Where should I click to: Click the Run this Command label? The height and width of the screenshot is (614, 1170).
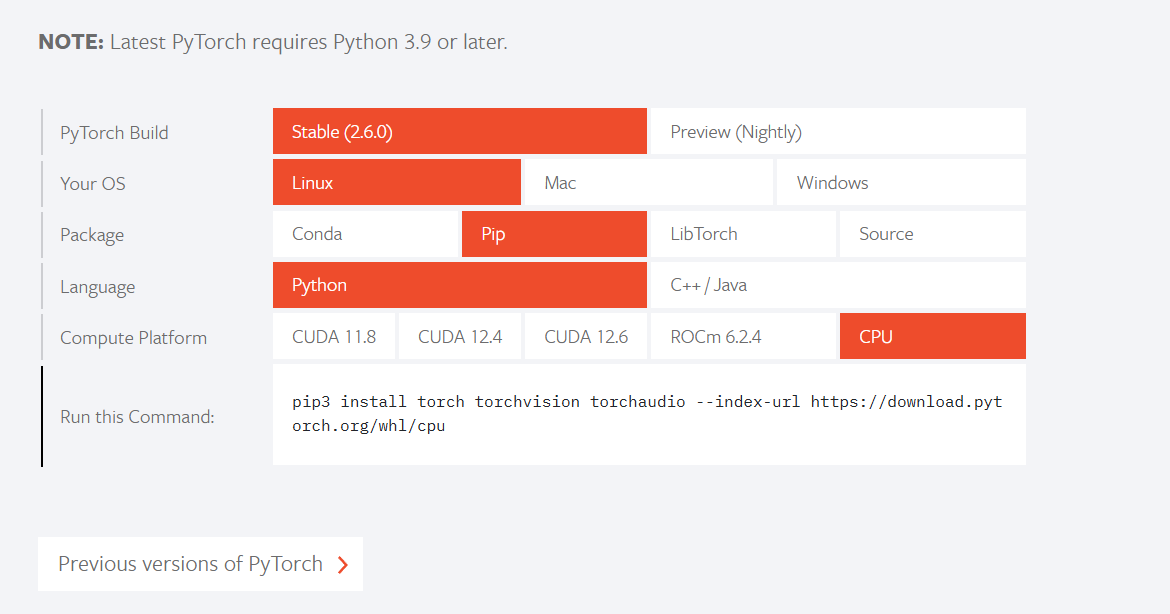pyautogui.click(x=137, y=416)
